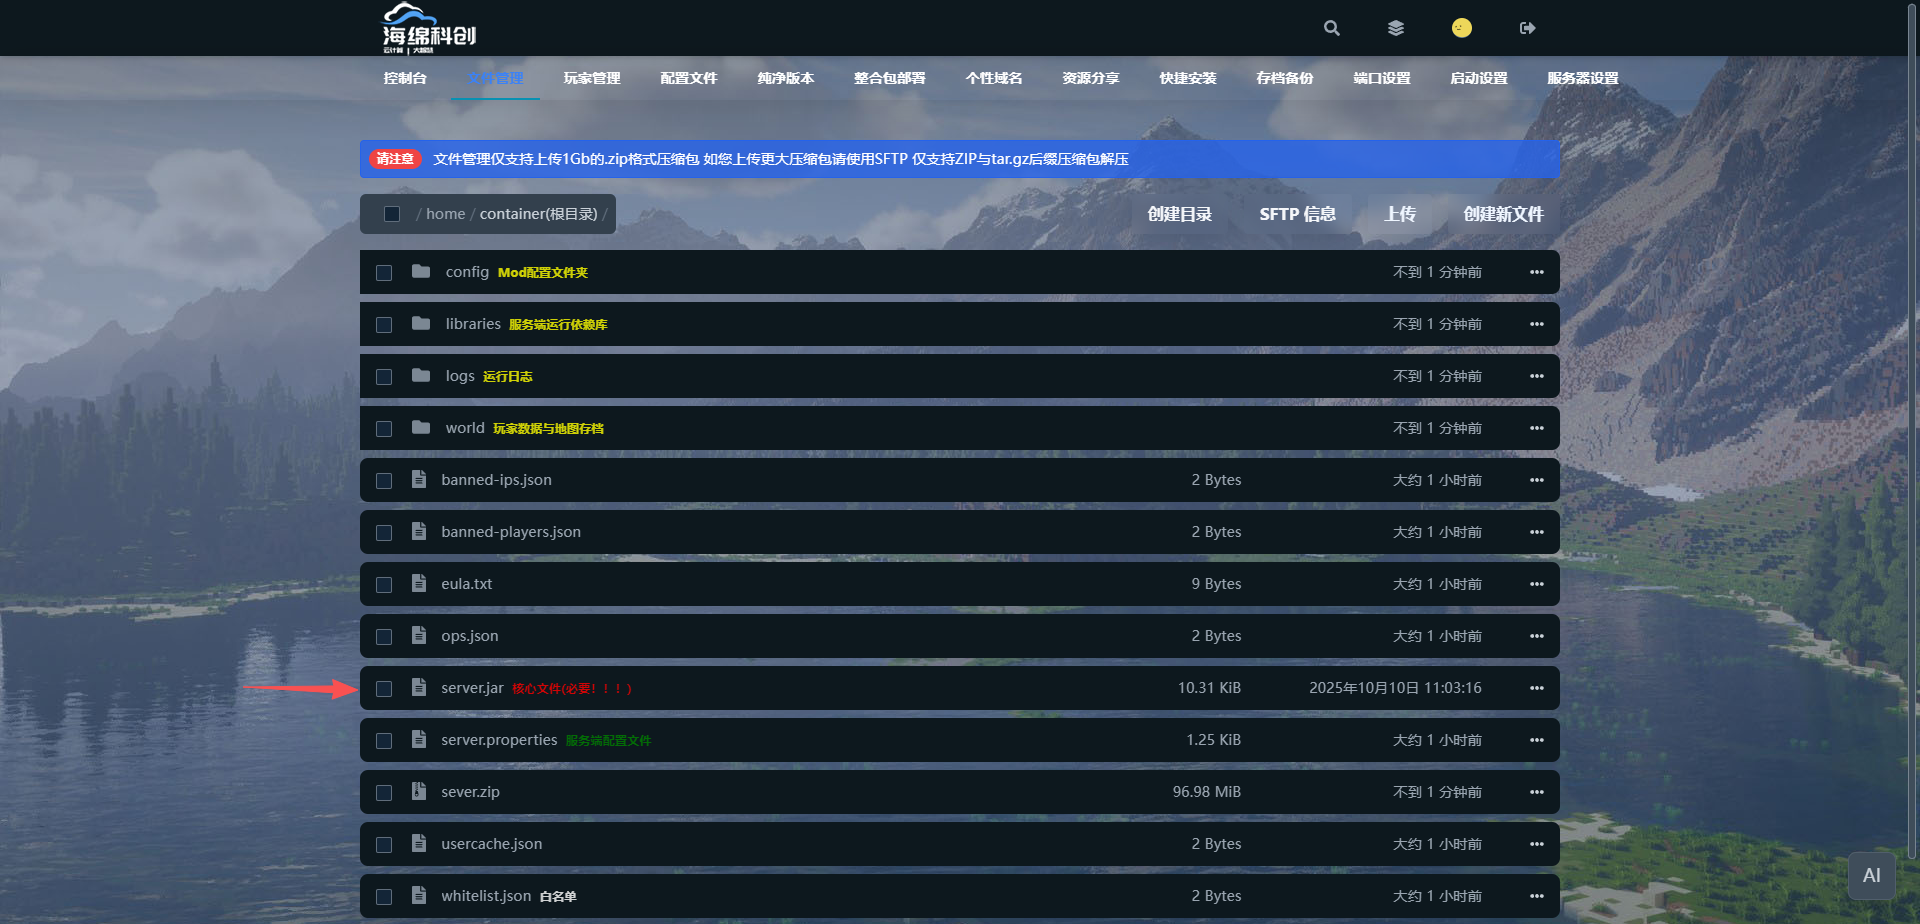Screen dimensions: 1920x924
Task: Click the config folder icon
Action: 421,272
